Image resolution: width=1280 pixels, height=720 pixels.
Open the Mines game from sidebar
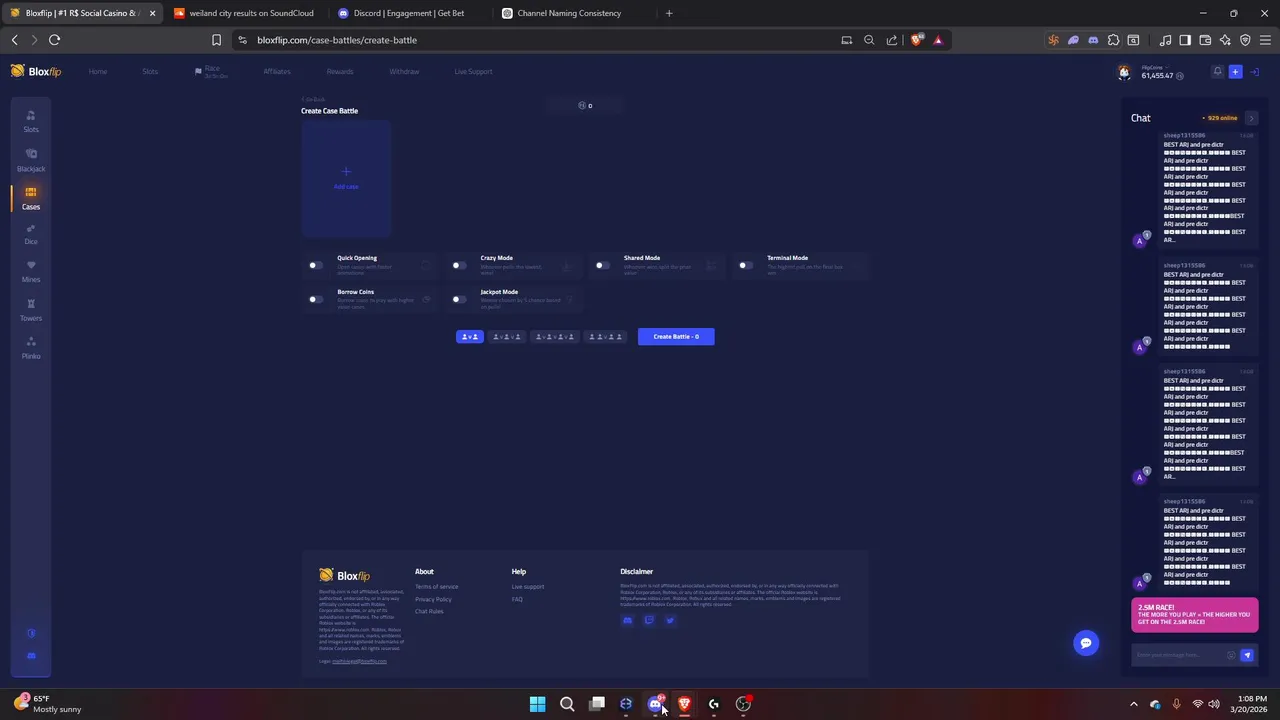[x=31, y=271]
